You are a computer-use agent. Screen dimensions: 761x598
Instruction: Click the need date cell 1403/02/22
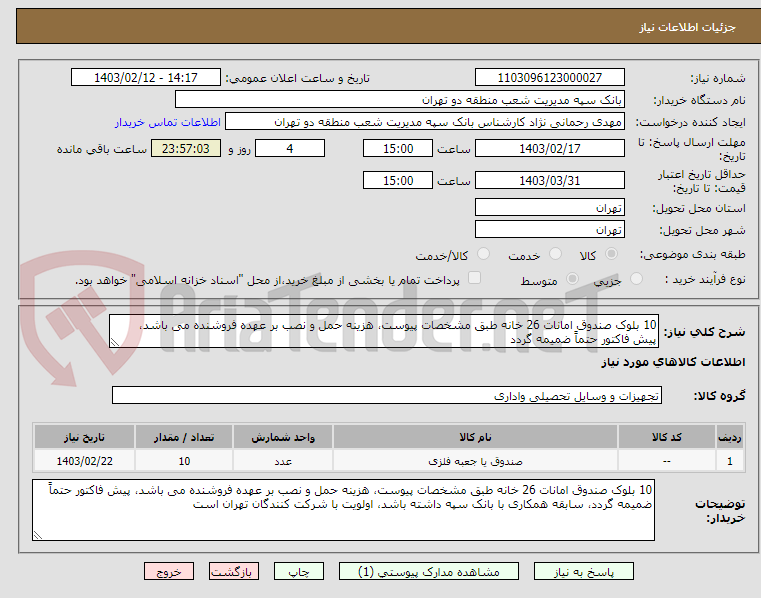pos(84,461)
